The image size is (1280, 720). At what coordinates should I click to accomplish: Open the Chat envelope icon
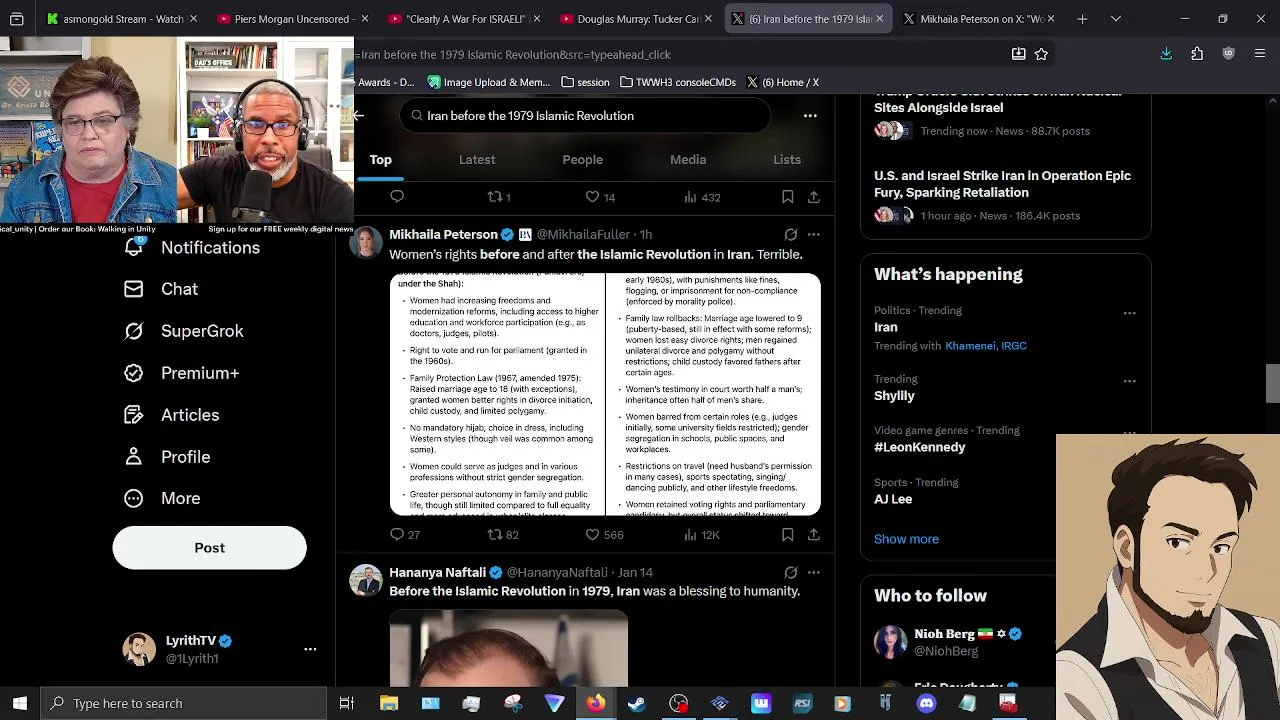point(133,289)
